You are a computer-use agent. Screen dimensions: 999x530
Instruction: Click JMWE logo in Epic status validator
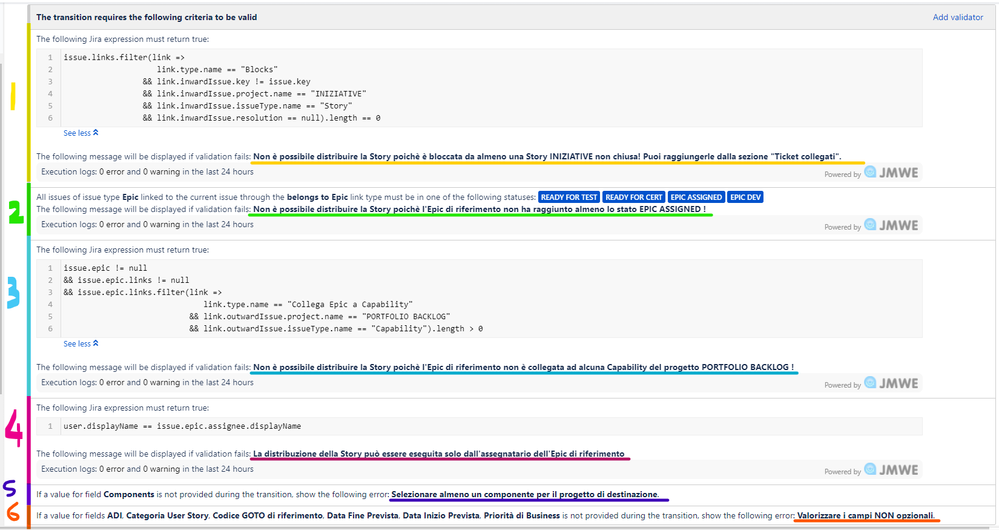tap(891, 226)
